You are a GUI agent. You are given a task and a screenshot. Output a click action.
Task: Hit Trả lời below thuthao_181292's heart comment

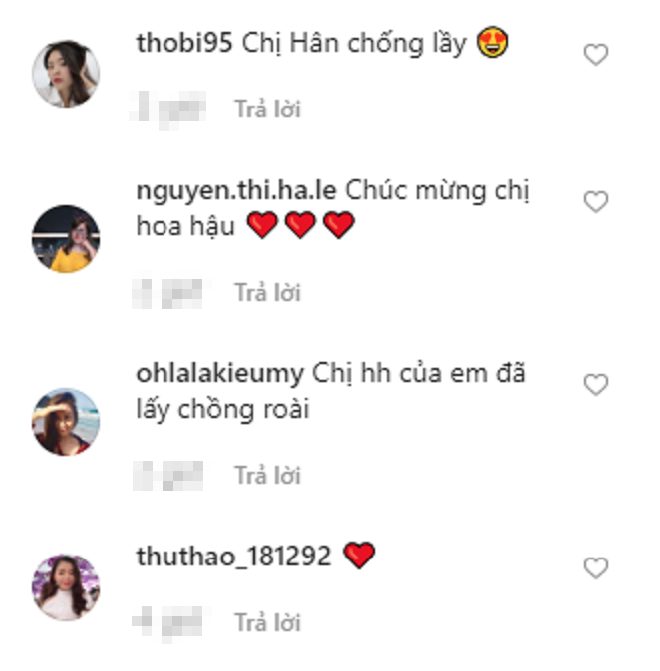[268, 622]
